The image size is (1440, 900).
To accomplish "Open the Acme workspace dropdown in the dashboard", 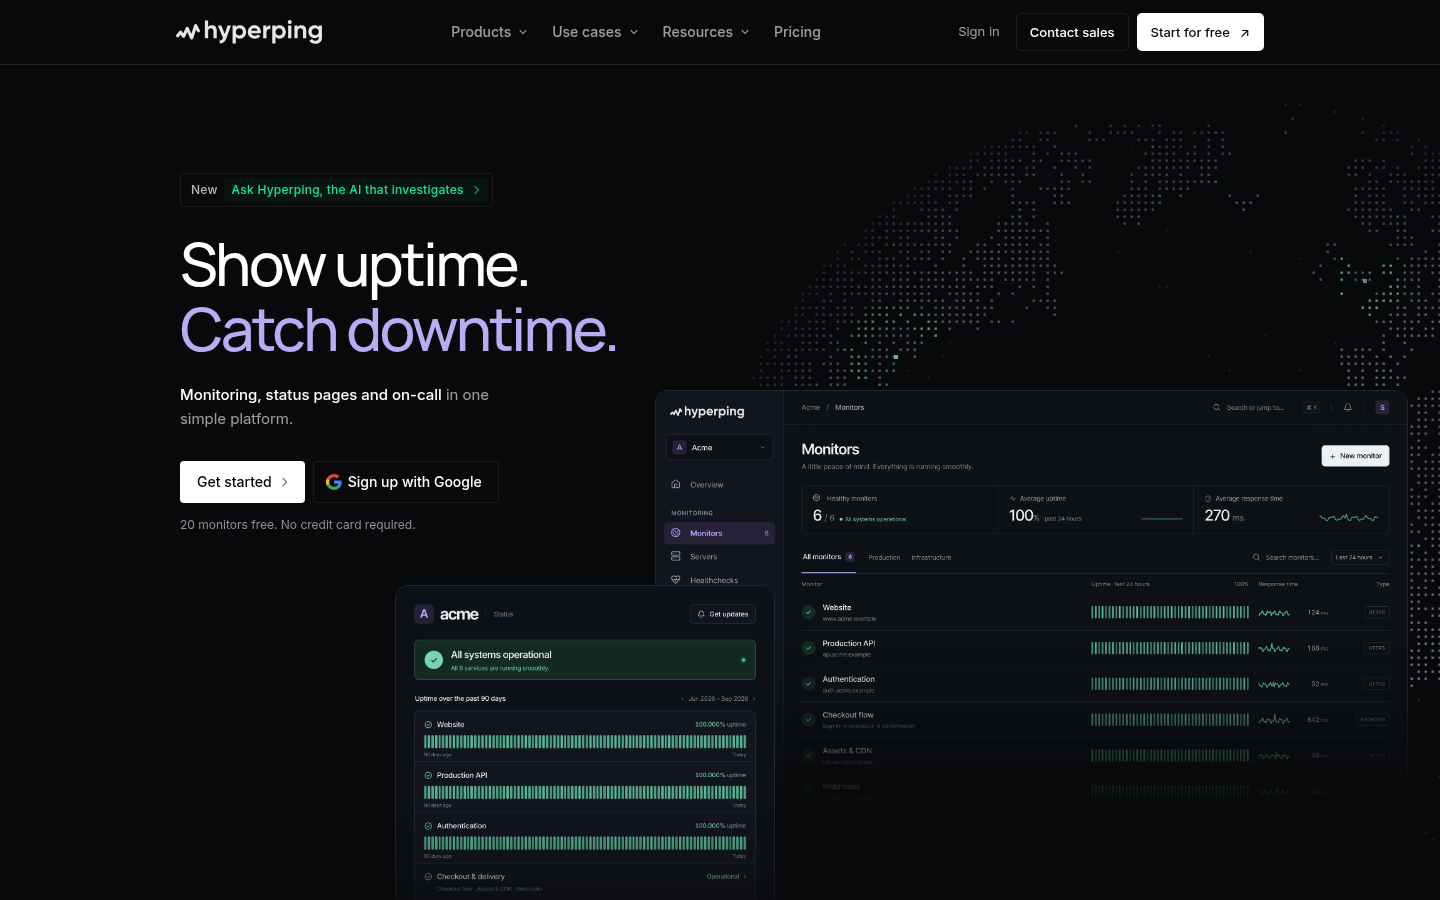I will [x=720, y=448].
